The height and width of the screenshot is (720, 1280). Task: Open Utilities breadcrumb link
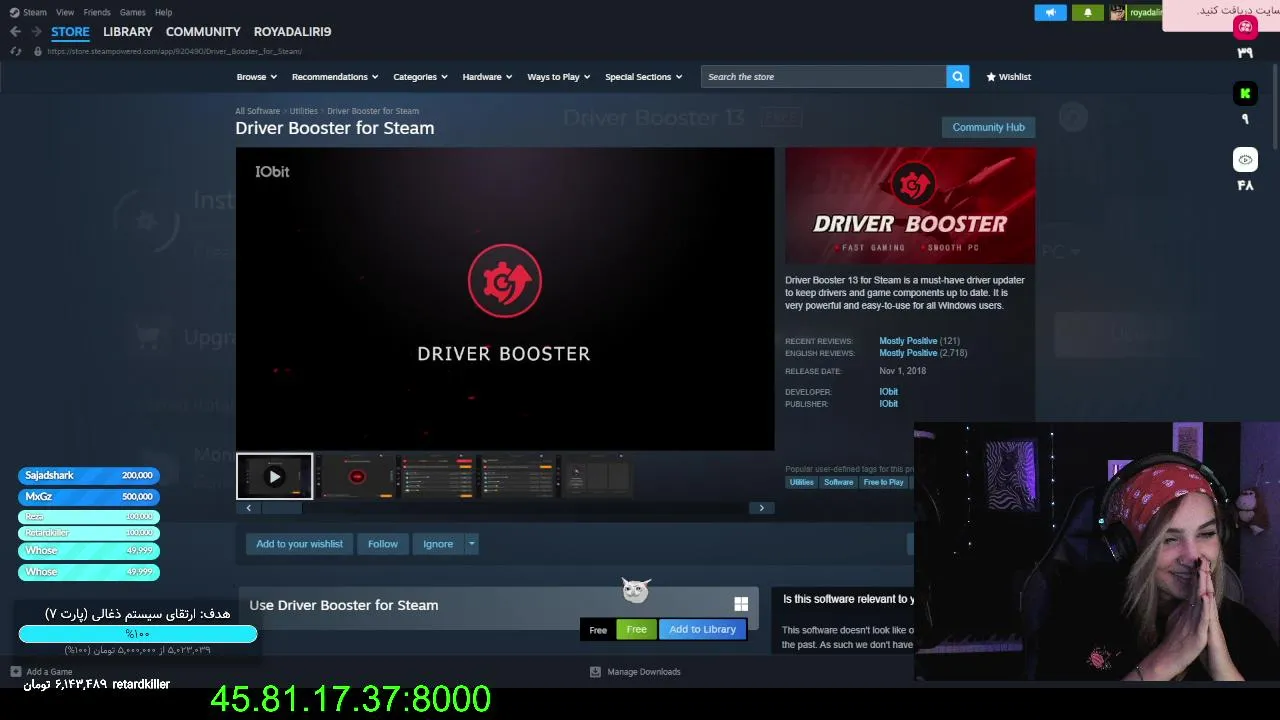[303, 111]
